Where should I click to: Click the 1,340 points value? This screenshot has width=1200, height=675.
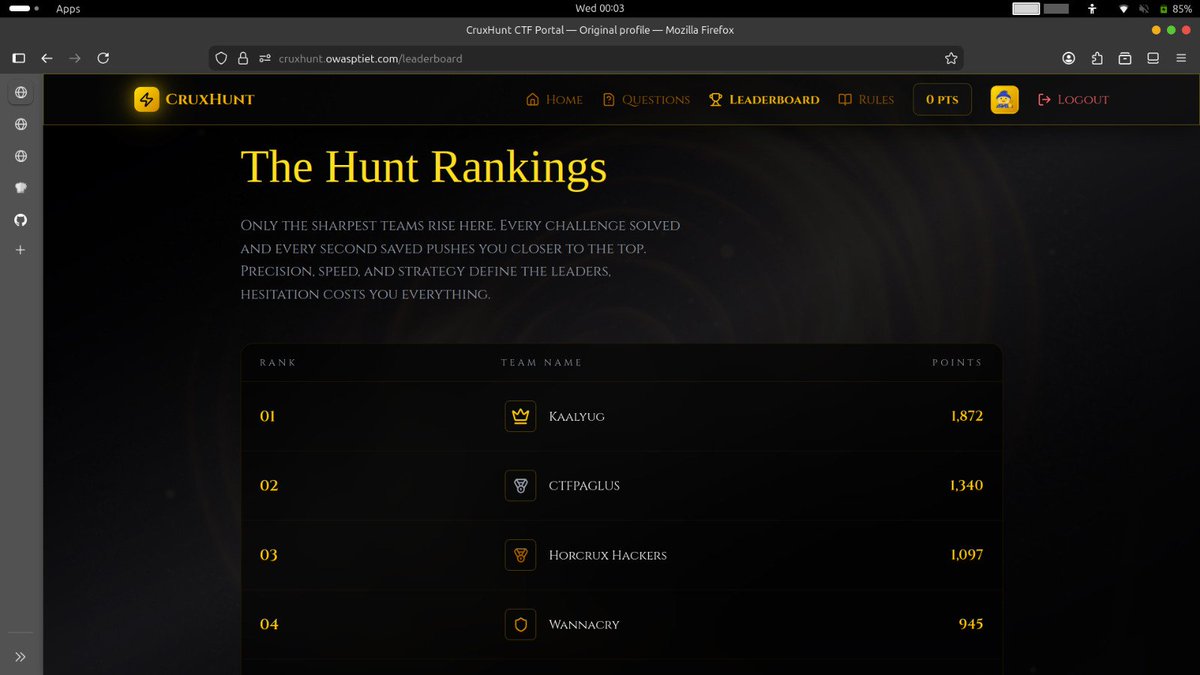[966, 485]
